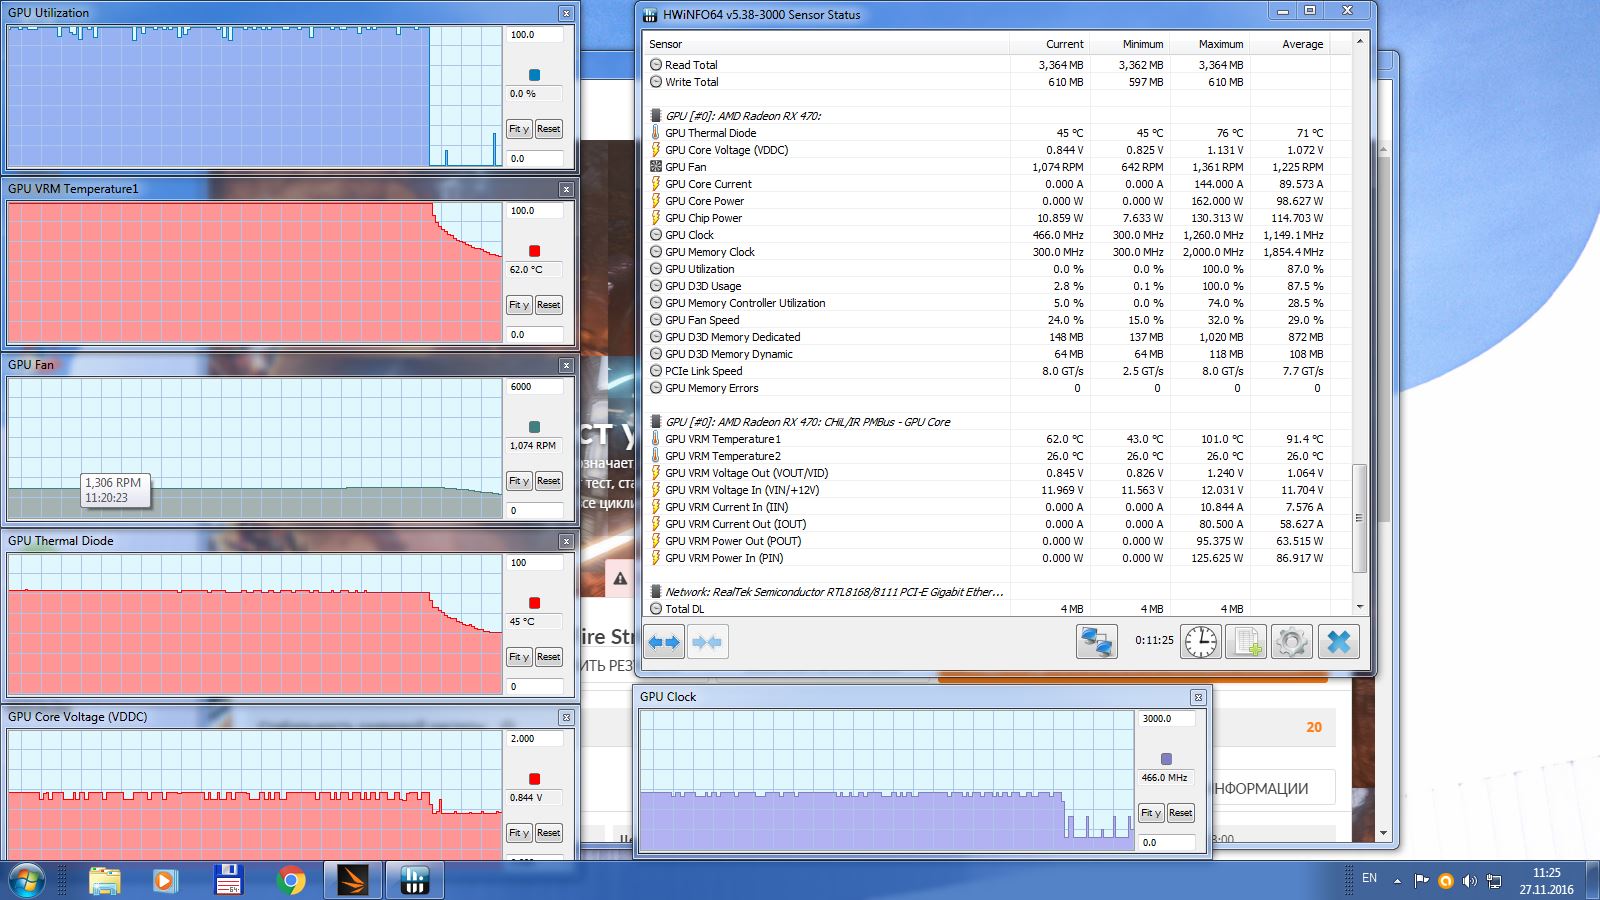Open sensor settings gear button

tap(1291, 641)
